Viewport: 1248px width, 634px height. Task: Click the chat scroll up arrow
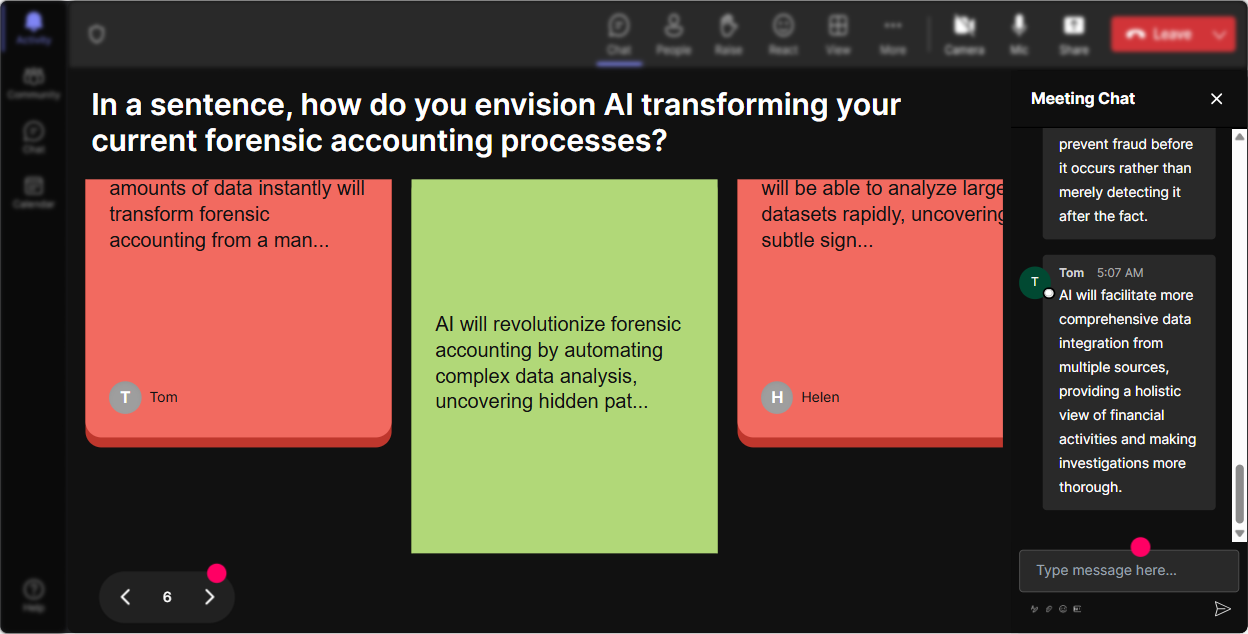point(1240,136)
